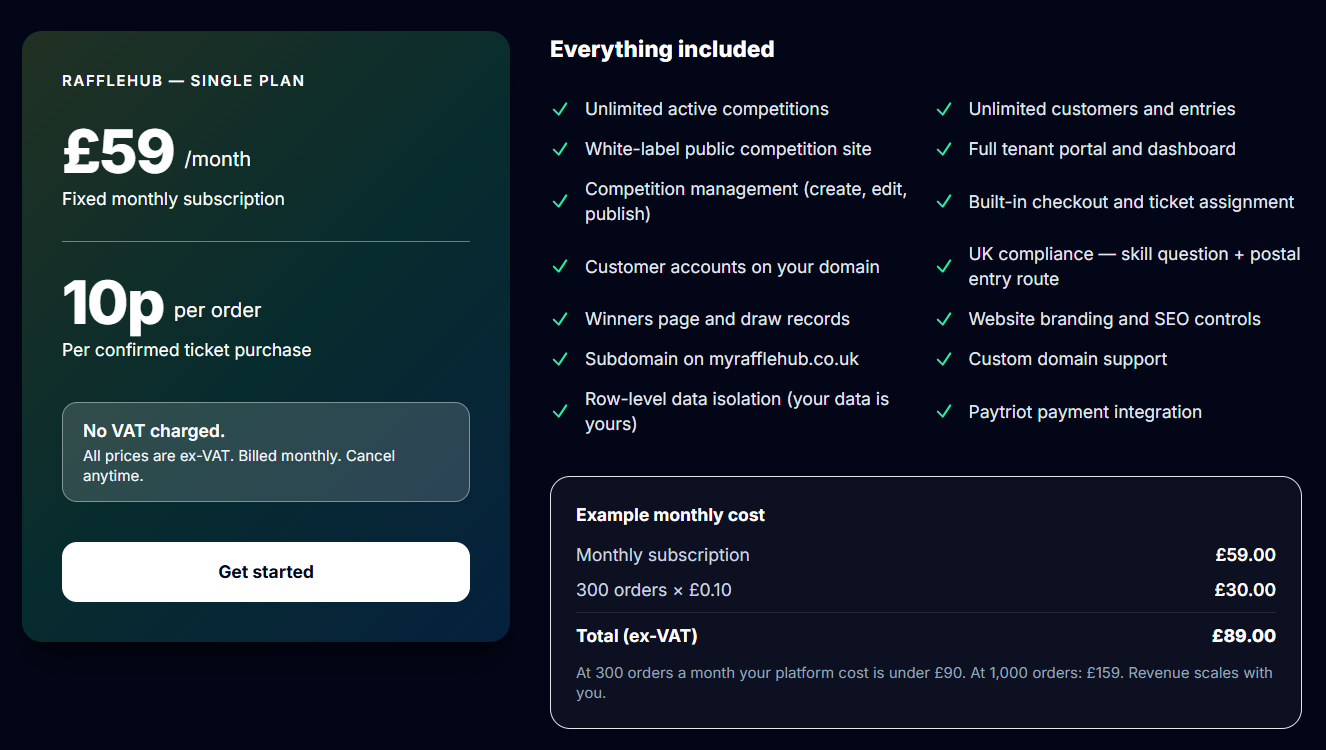
Task: Select the checkmark beside Competition management feature
Action: [x=561, y=201]
